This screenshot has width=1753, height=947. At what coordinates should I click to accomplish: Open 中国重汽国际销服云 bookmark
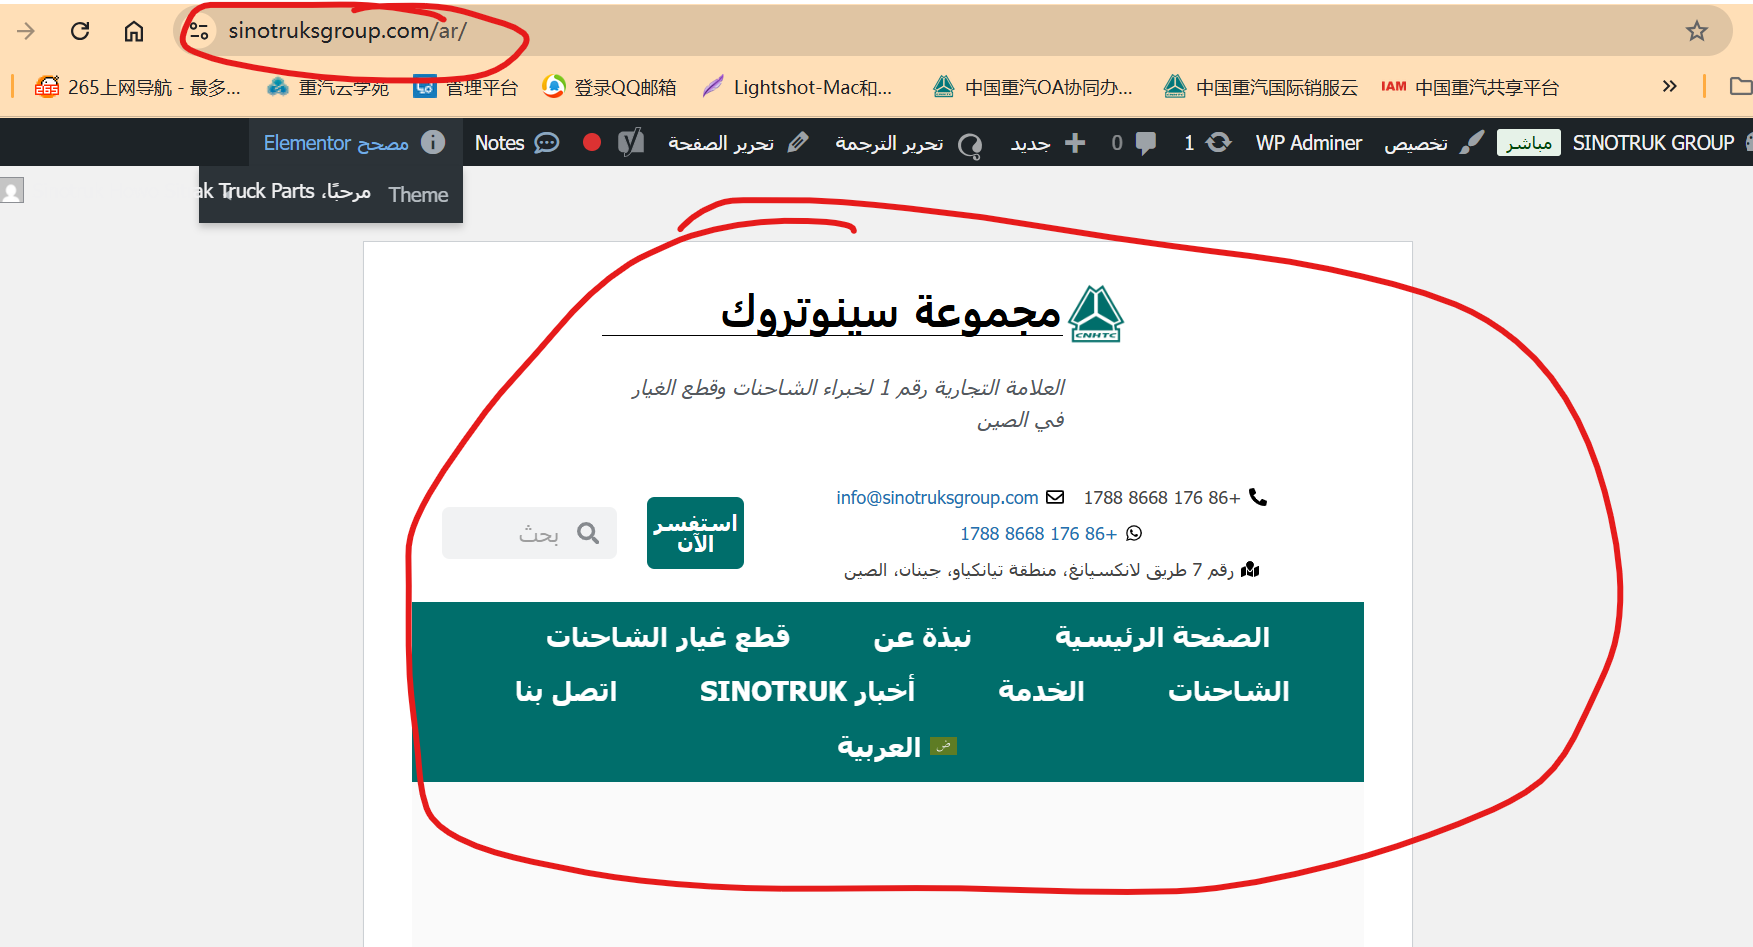coord(1260,87)
